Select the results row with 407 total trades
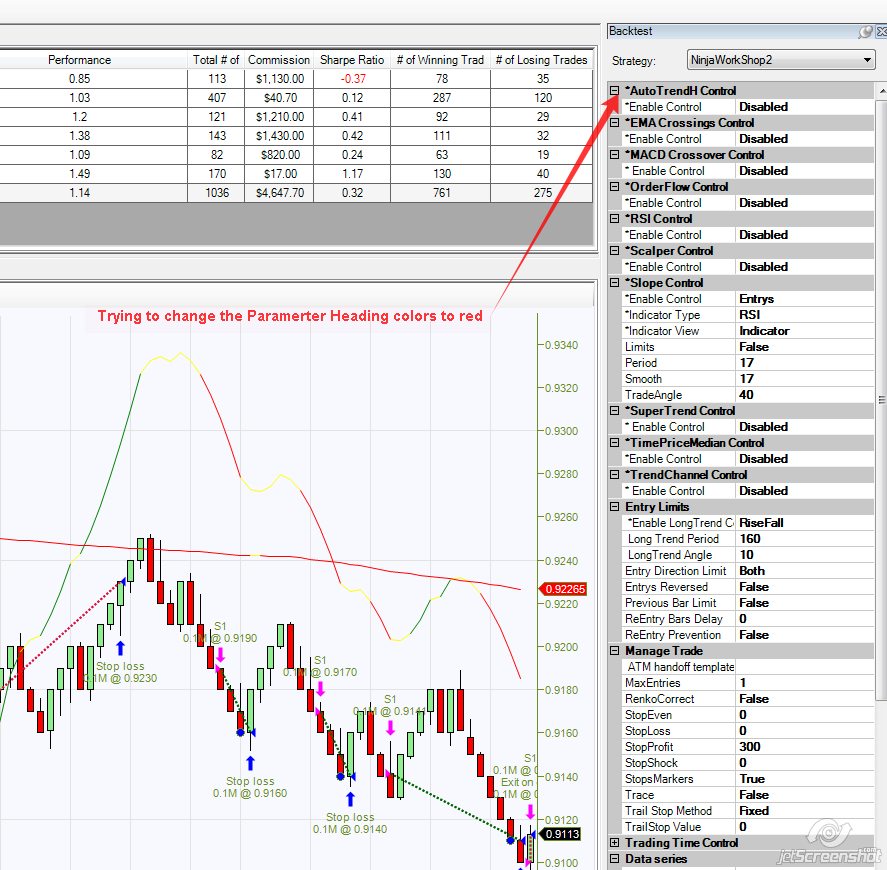 (296, 98)
